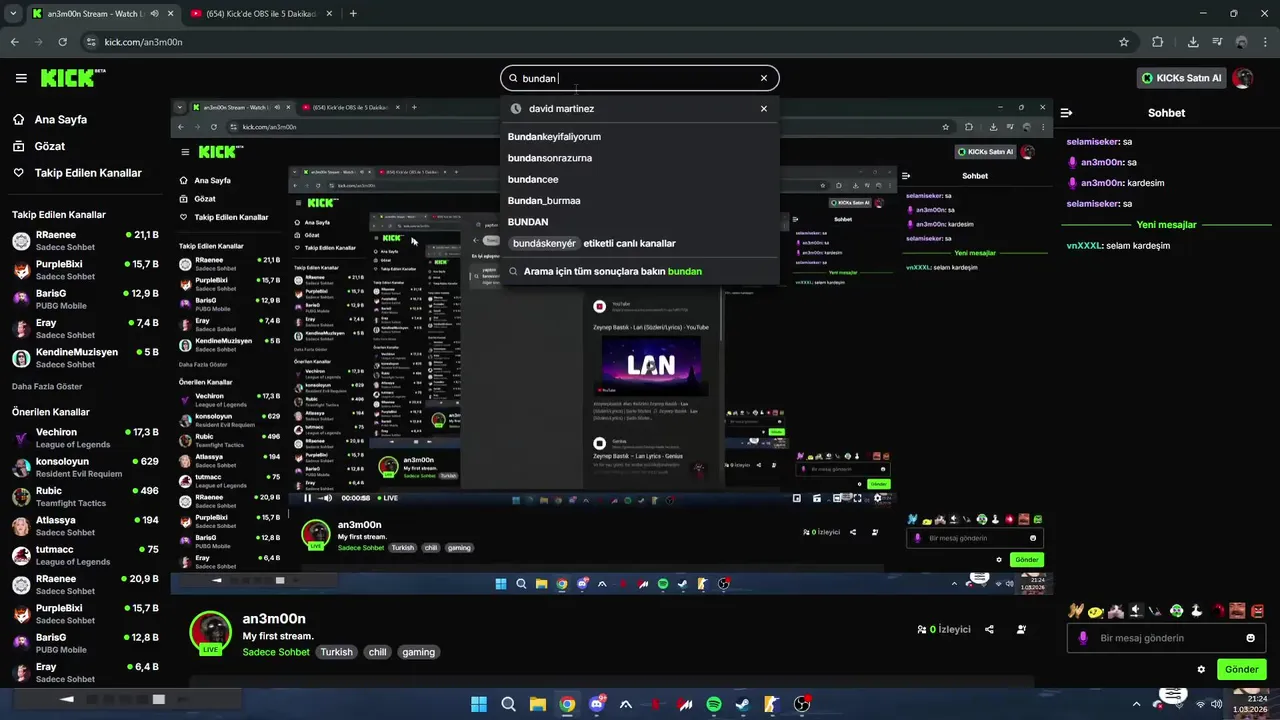The height and width of the screenshot is (720, 1280).
Task: Open Sadece Sohbet category link
Action: [x=276, y=652]
